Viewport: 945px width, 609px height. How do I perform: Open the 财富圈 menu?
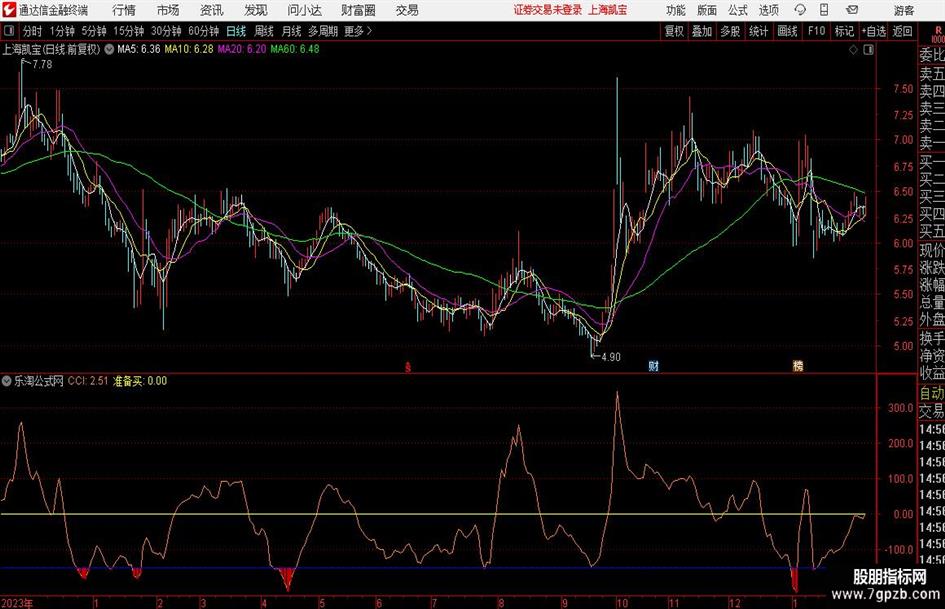pos(358,10)
